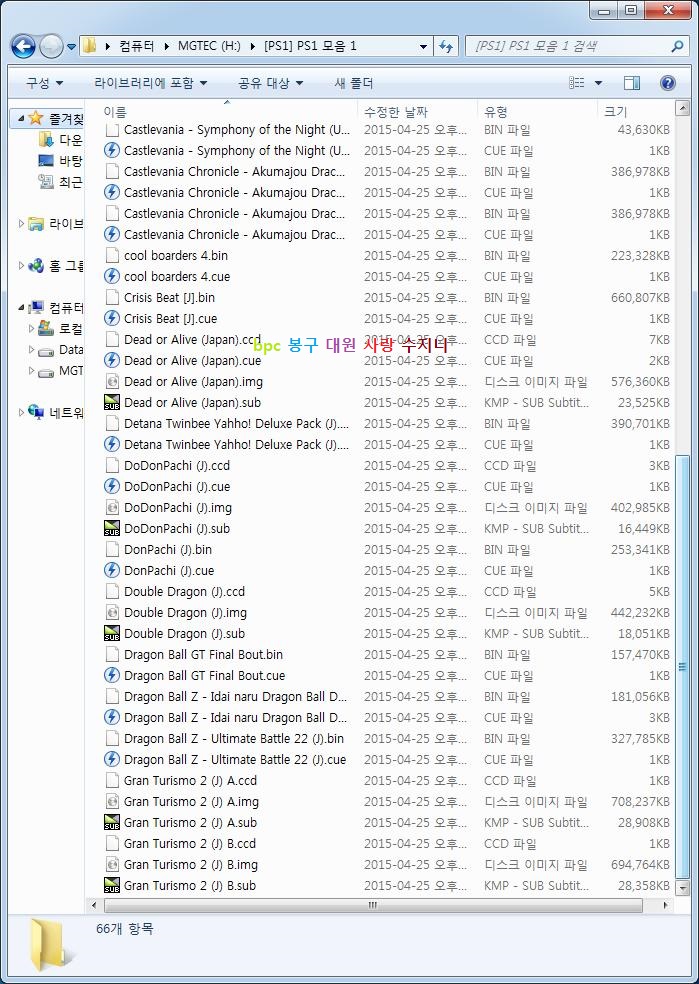The height and width of the screenshot is (984, 699).
Task: Toggle the preview pane icon
Action: (632, 83)
